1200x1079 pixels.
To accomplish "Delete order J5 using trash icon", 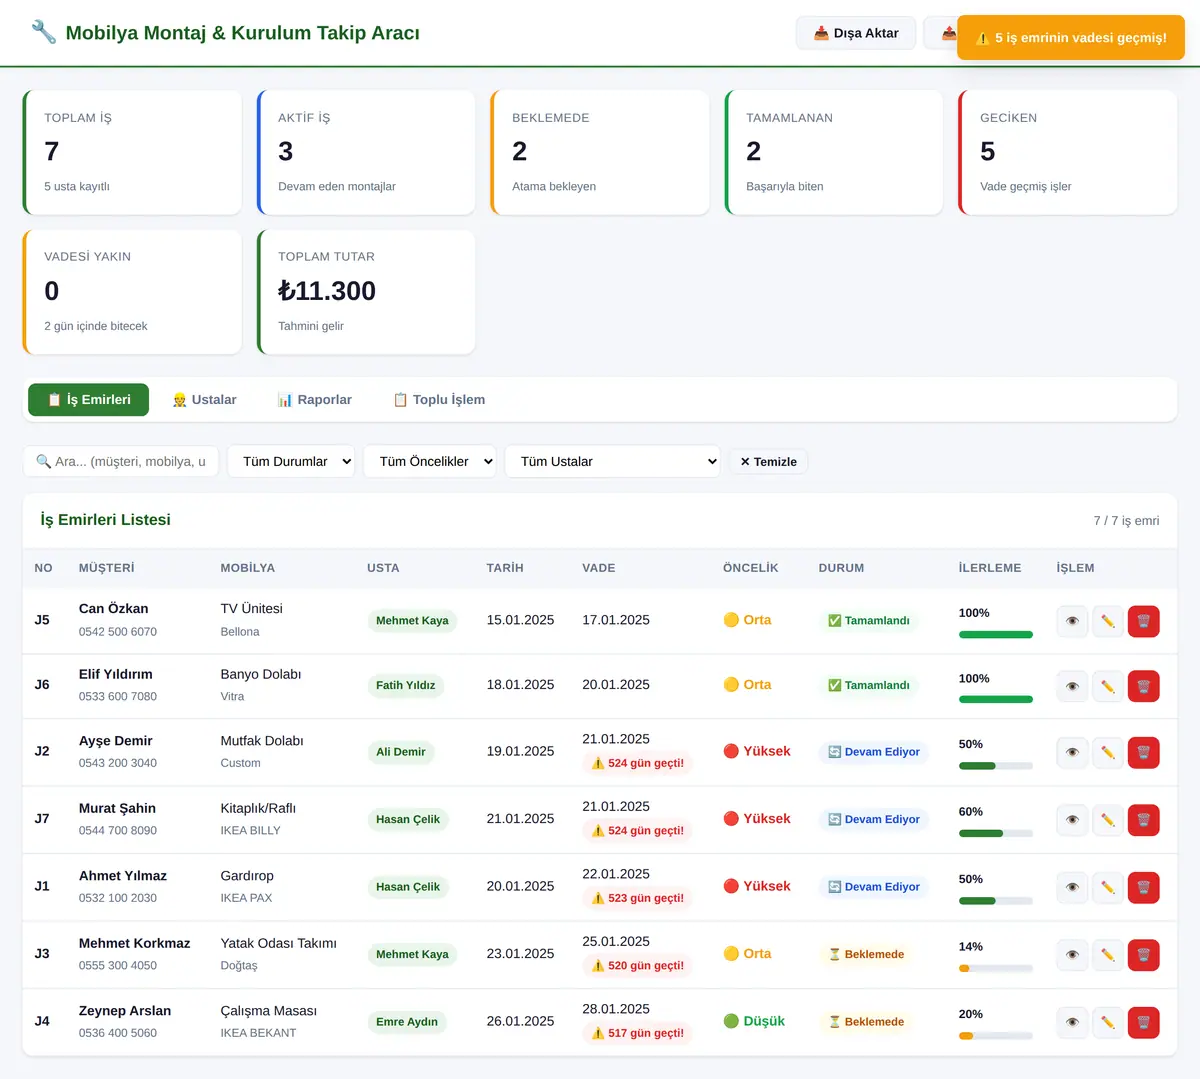I will pyautogui.click(x=1144, y=621).
